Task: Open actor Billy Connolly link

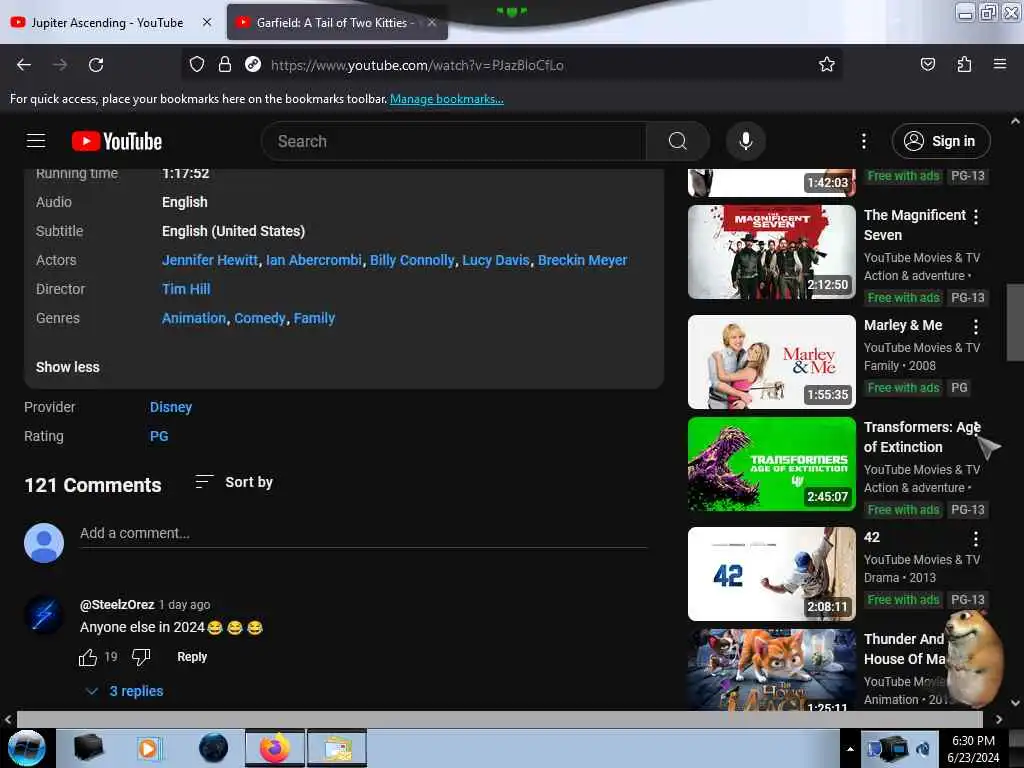Action: coord(411,260)
